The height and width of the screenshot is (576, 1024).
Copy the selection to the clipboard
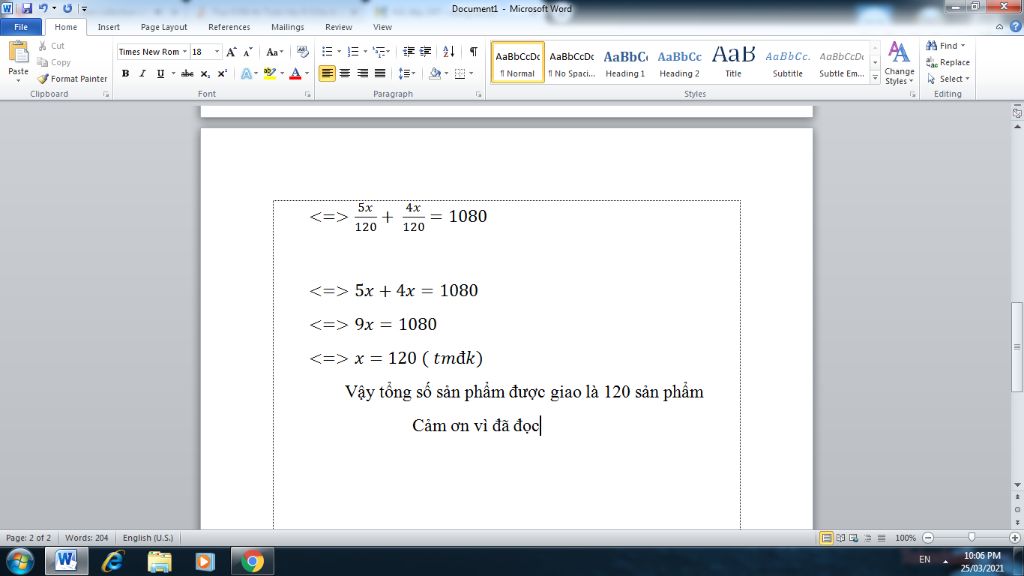(x=54, y=62)
